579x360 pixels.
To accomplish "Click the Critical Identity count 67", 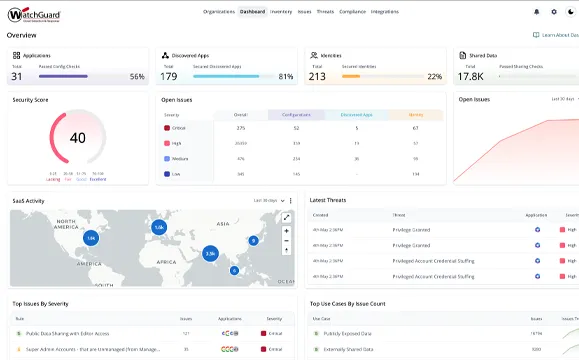I will [x=415, y=128].
